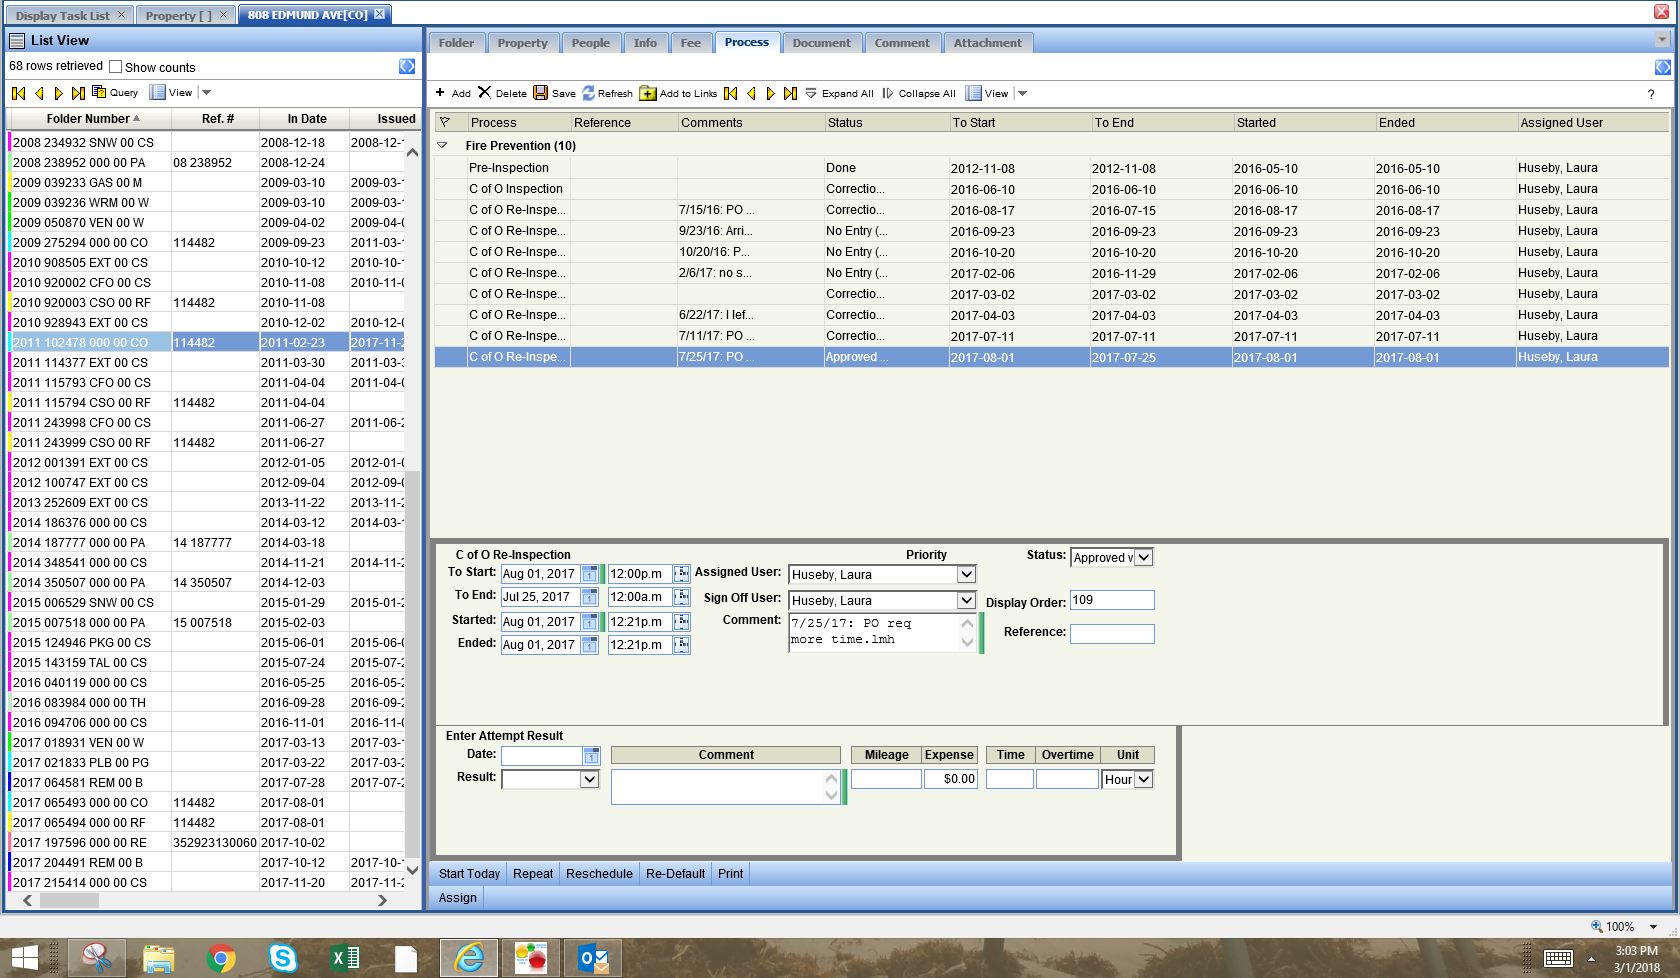Enable the Show counts checkbox

tap(115, 67)
